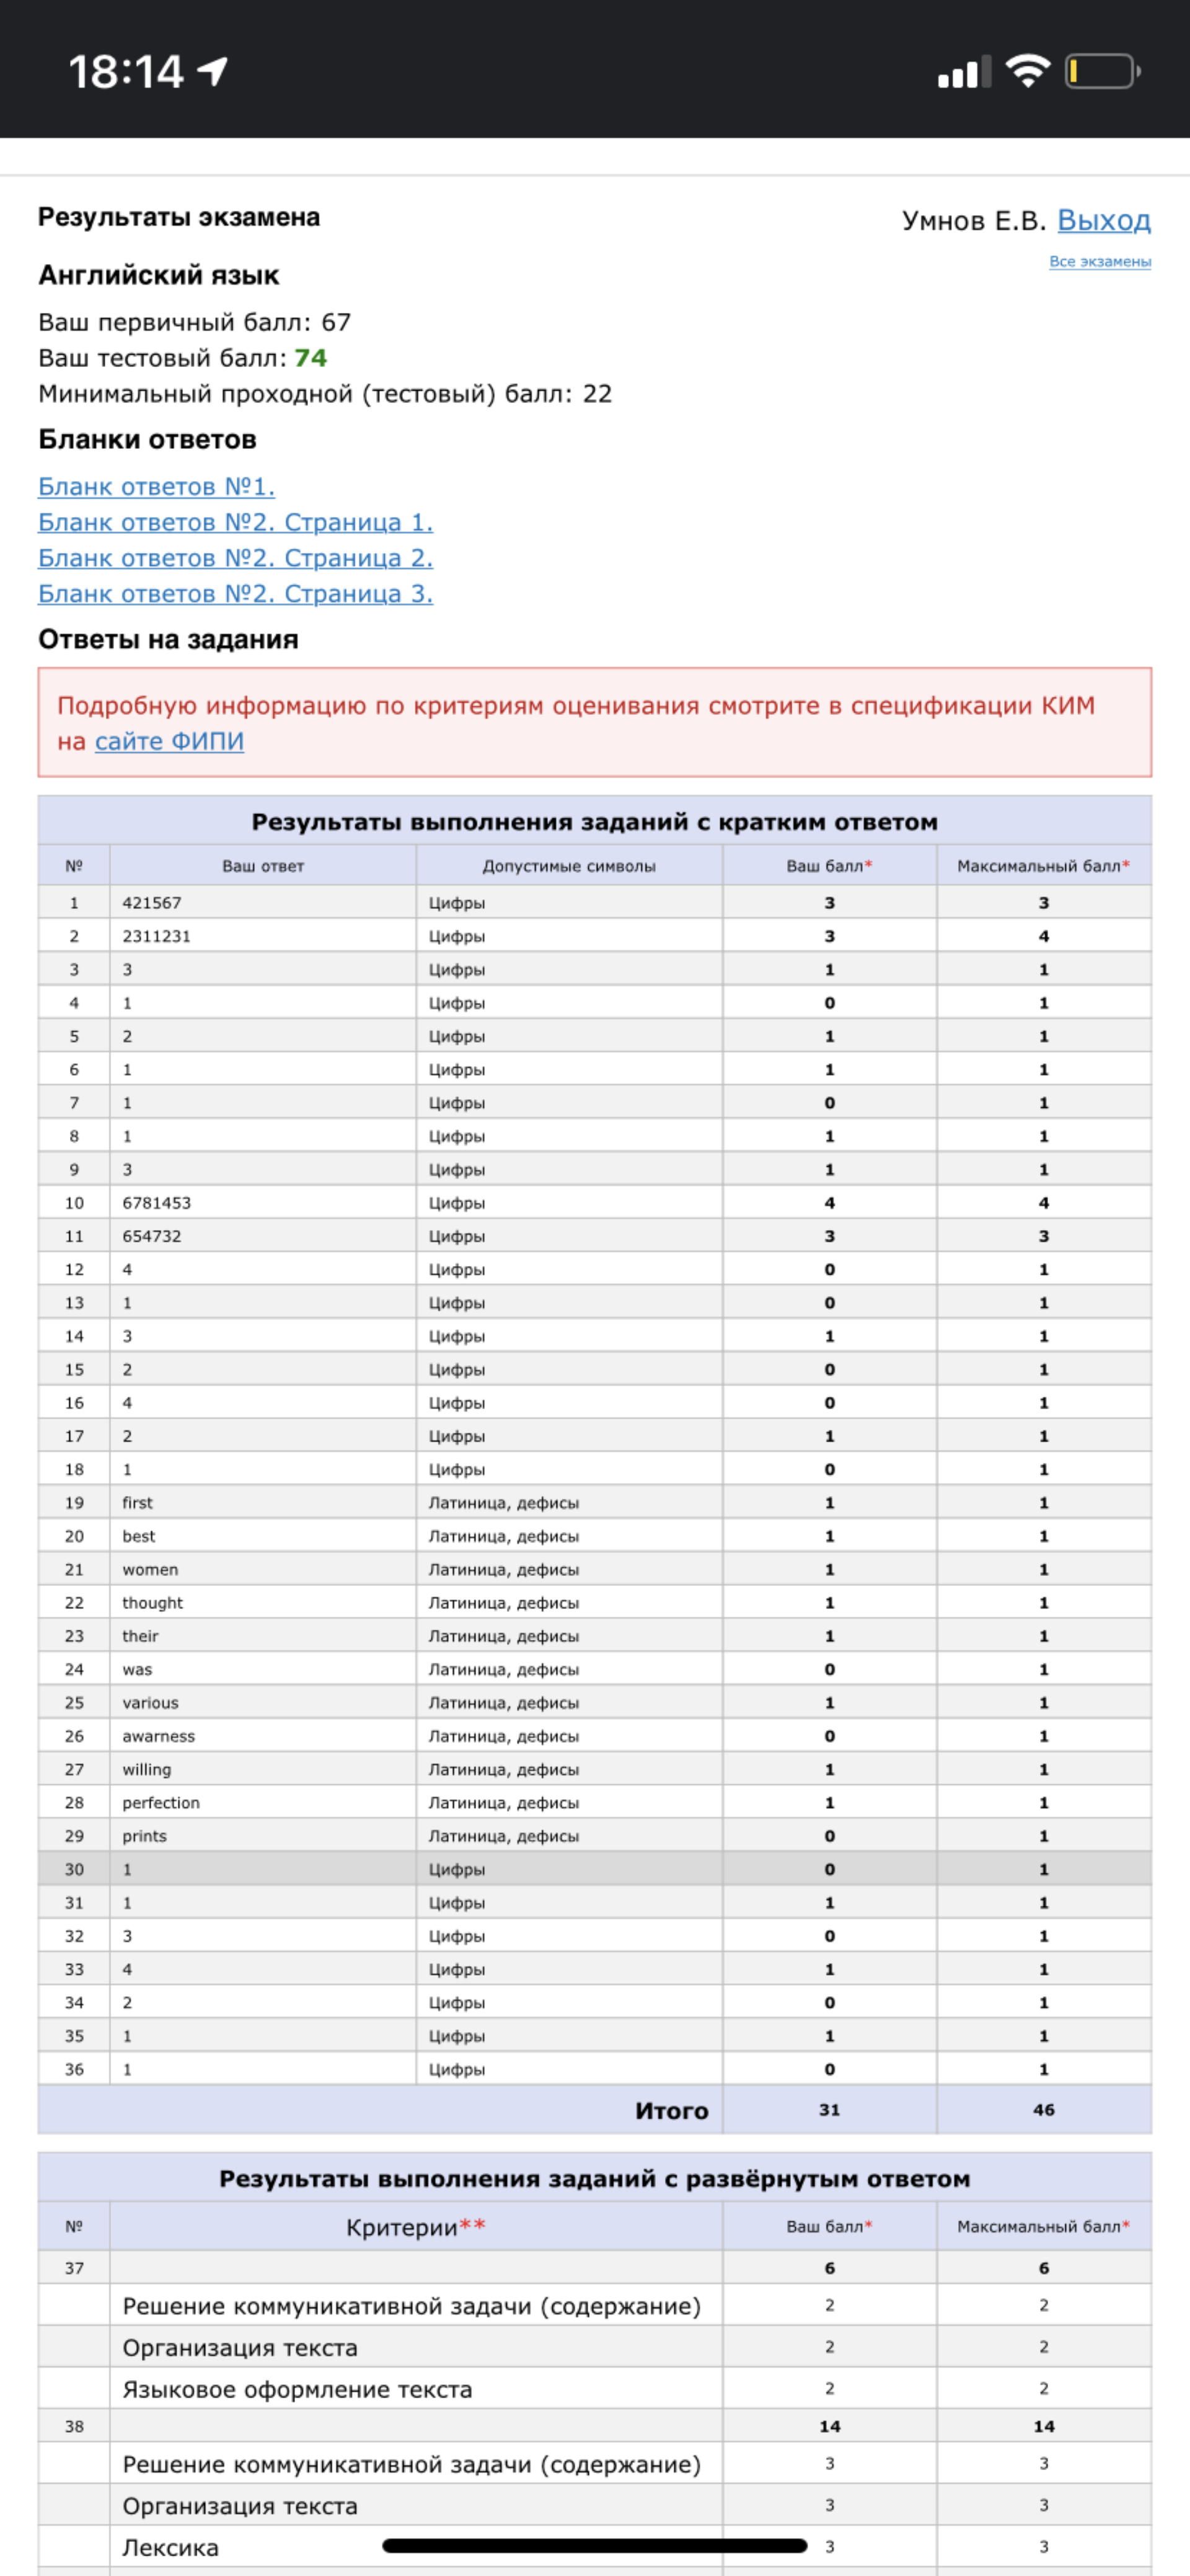Click the row number 30 cell

(x=74, y=1870)
